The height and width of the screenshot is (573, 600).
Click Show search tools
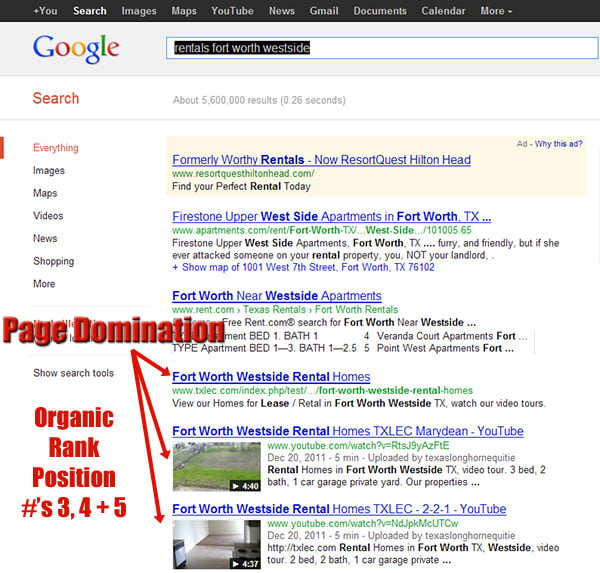click(73, 373)
